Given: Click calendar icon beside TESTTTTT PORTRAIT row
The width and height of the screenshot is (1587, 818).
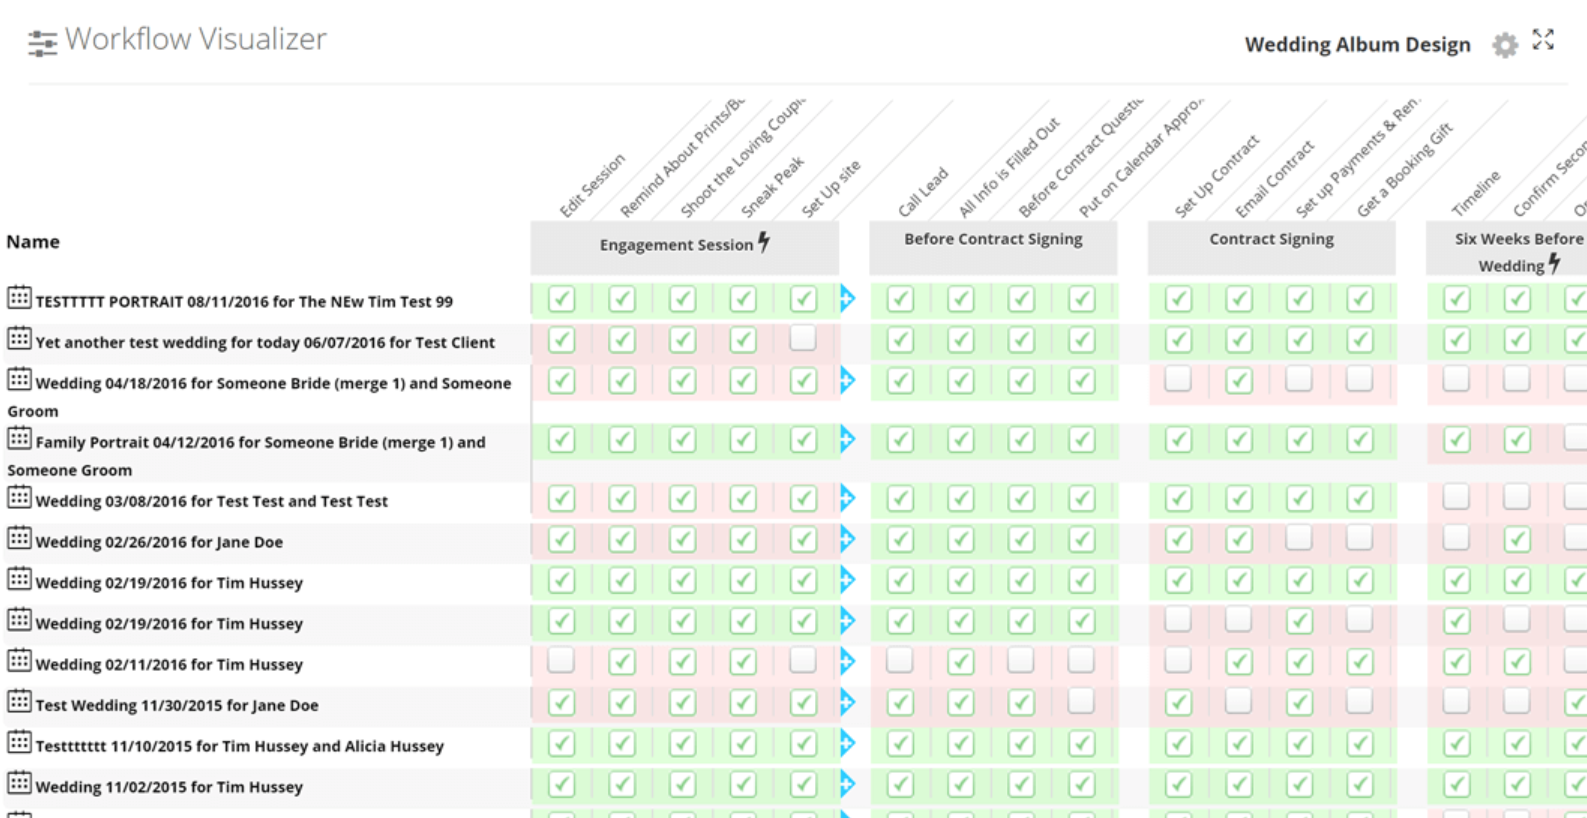Looking at the screenshot, I should pyautogui.click(x=19, y=298).
